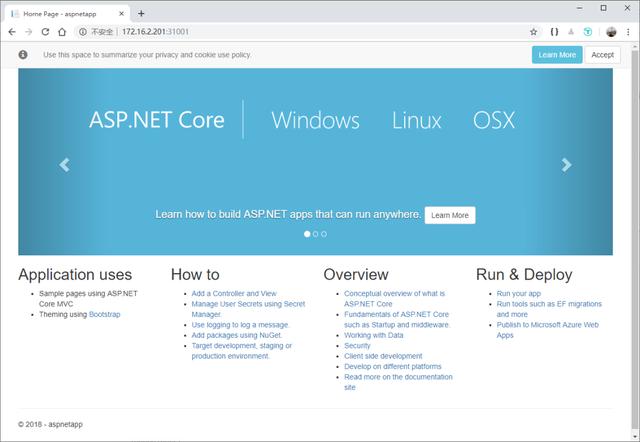Select the first carousel indicator dot
640x442 pixels.
pos(307,234)
